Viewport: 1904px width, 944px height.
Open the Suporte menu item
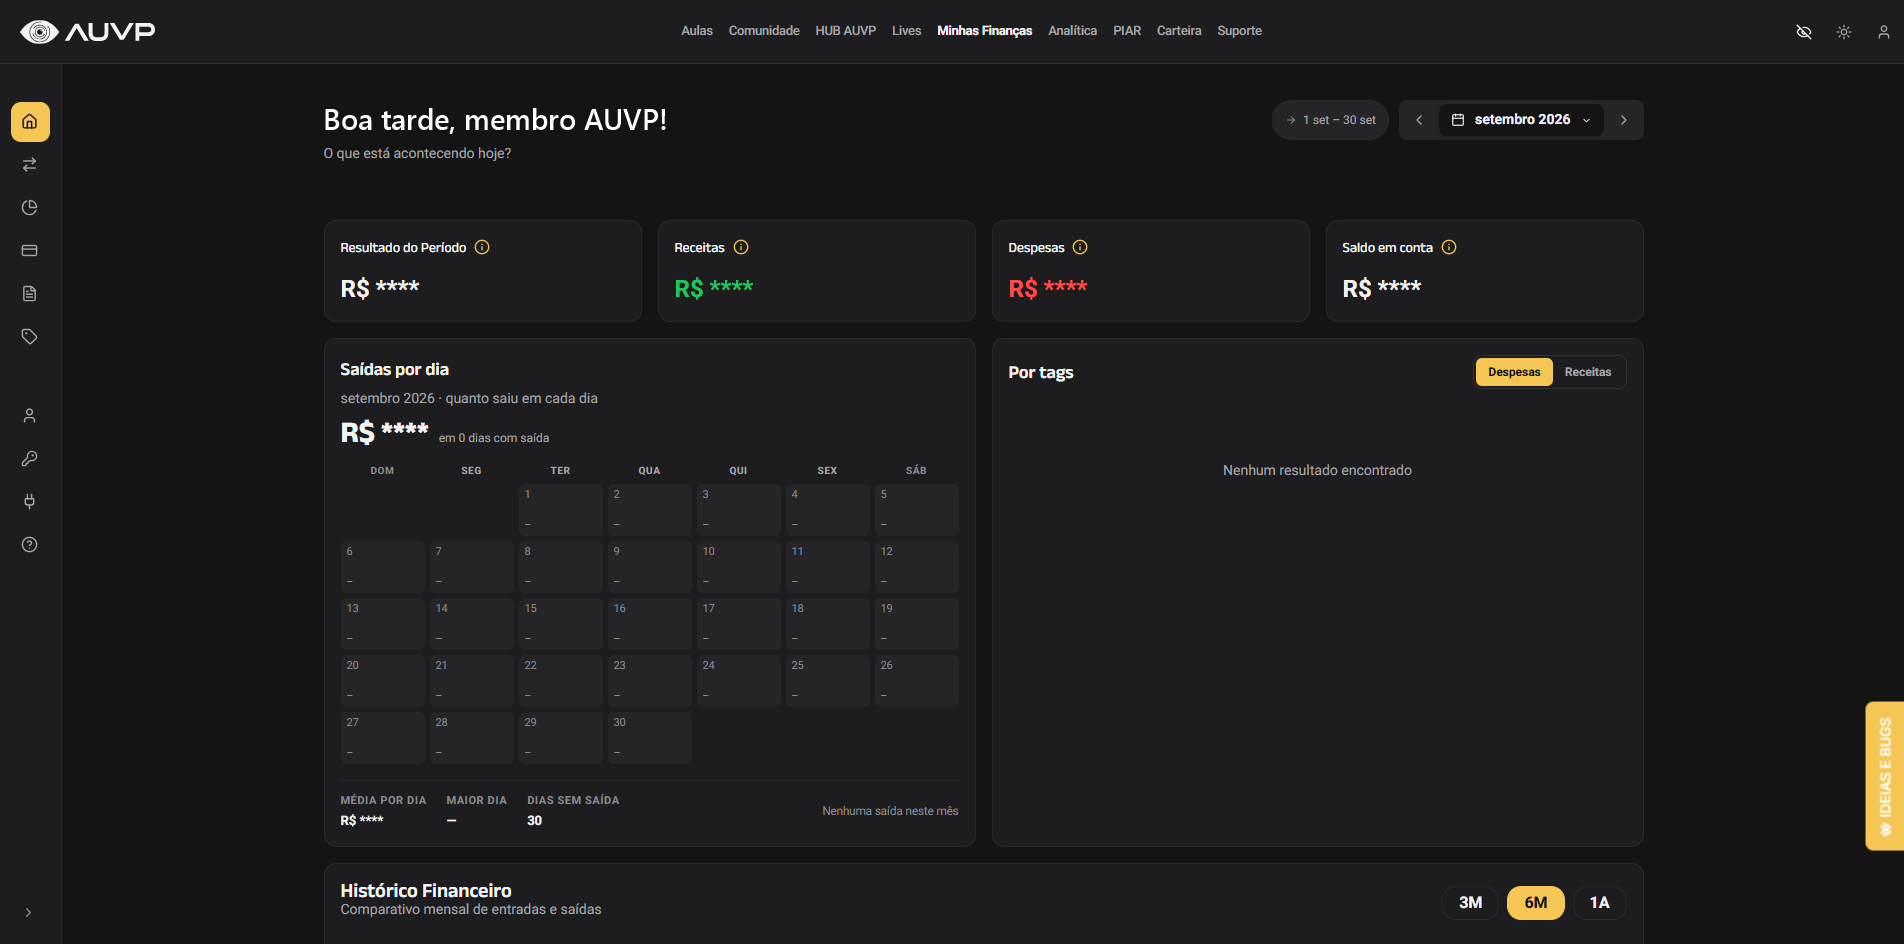tap(1240, 31)
